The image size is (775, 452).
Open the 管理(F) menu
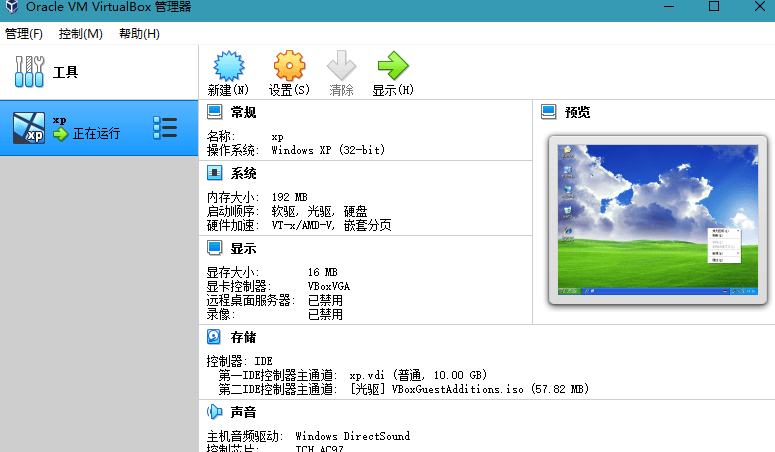[x=24, y=34]
